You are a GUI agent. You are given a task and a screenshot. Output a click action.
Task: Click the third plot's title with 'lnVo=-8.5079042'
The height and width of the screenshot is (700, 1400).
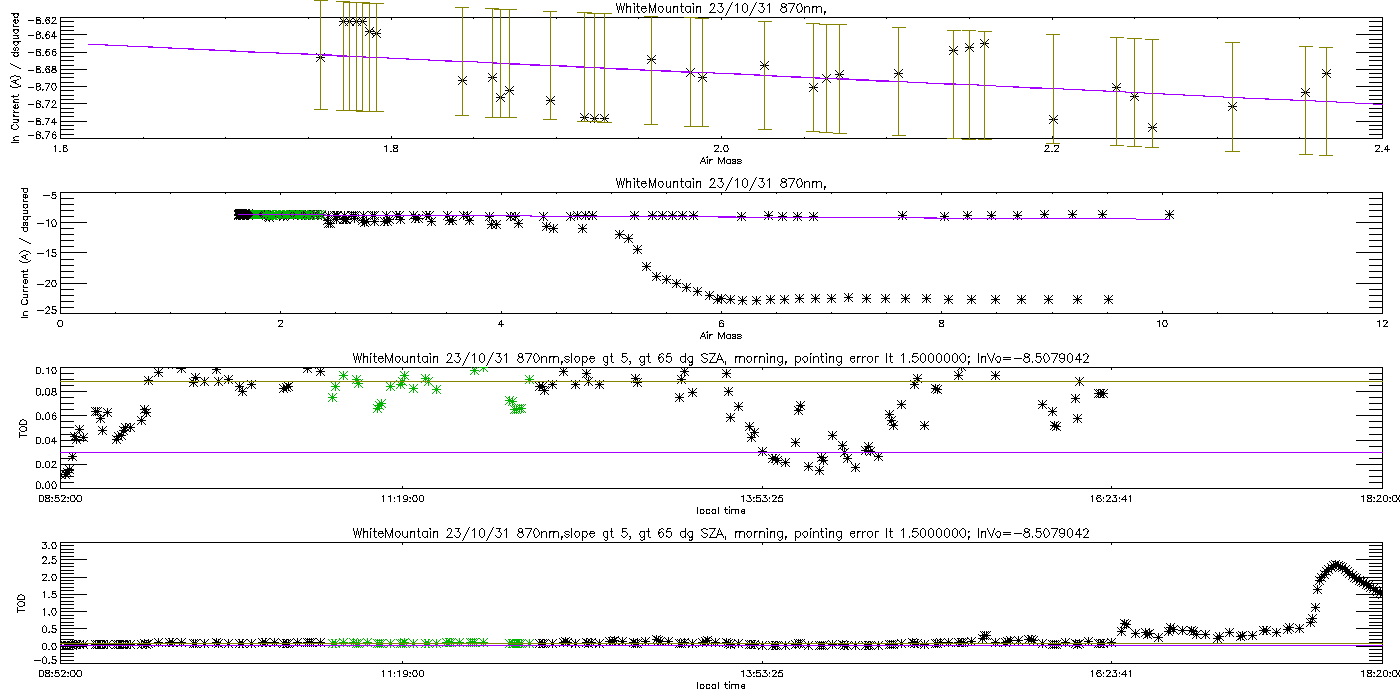coord(720,360)
